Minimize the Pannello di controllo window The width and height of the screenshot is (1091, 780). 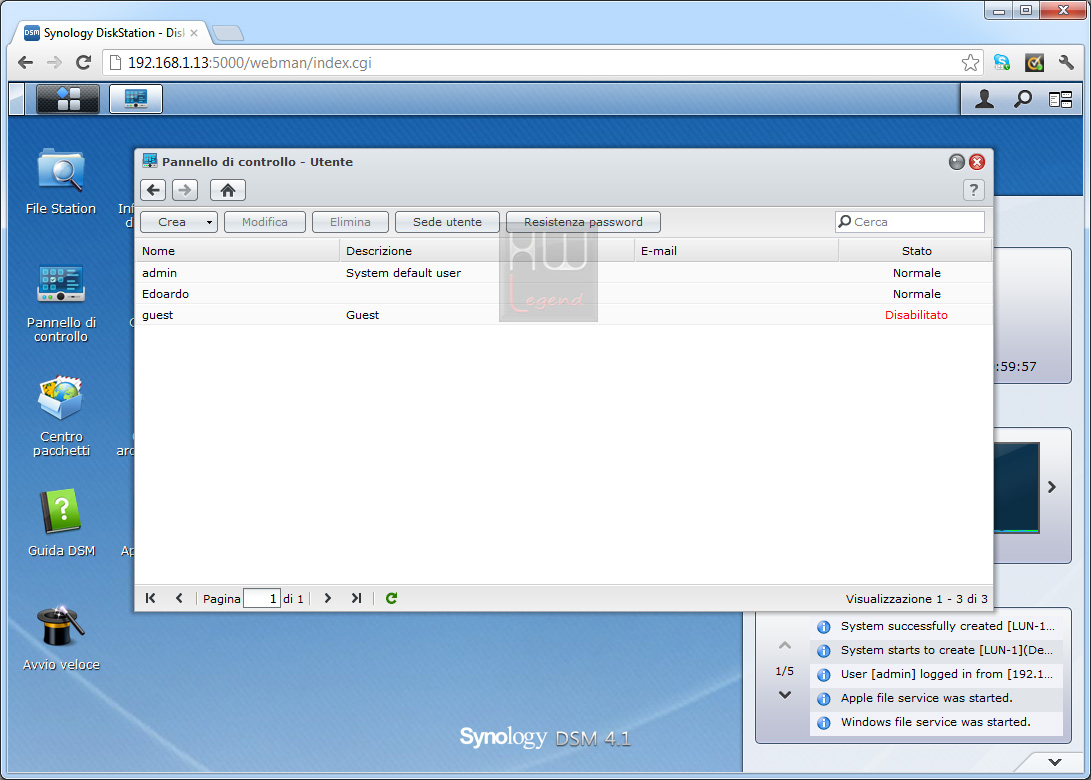click(x=957, y=162)
